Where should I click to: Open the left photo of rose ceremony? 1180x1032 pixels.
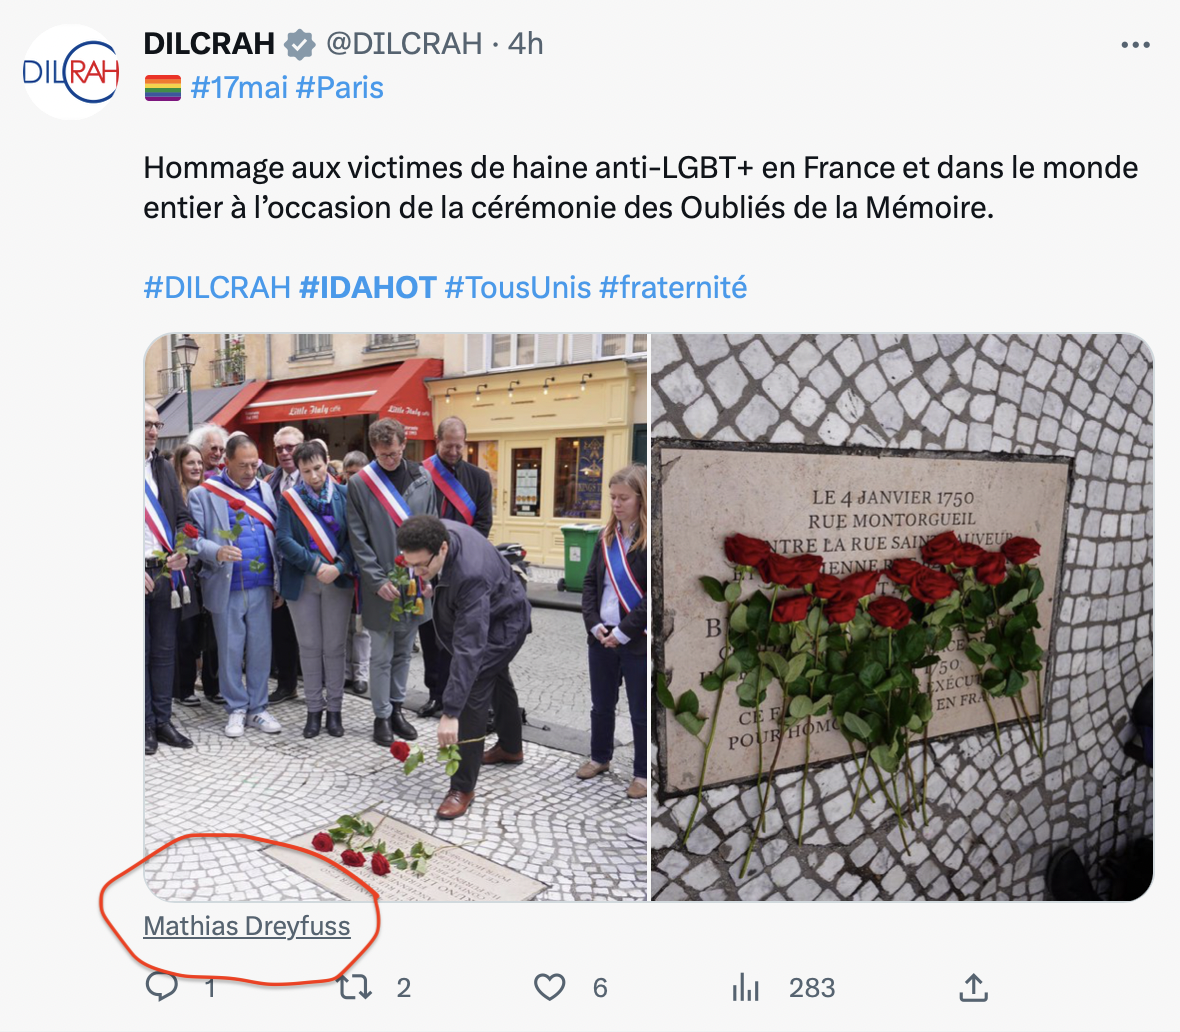396,617
